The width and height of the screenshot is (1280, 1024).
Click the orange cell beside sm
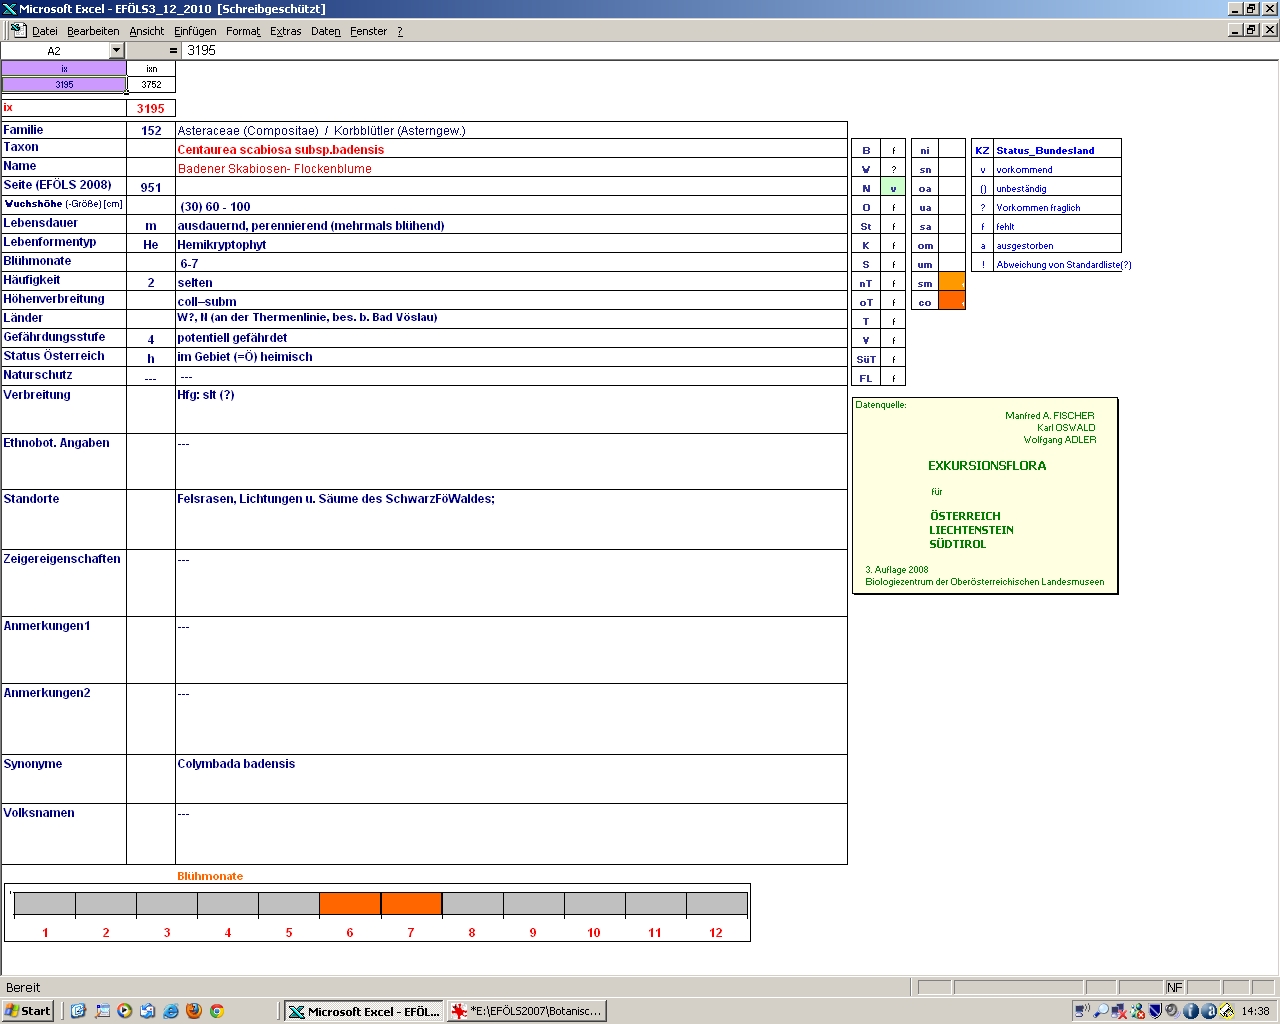point(952,283)
